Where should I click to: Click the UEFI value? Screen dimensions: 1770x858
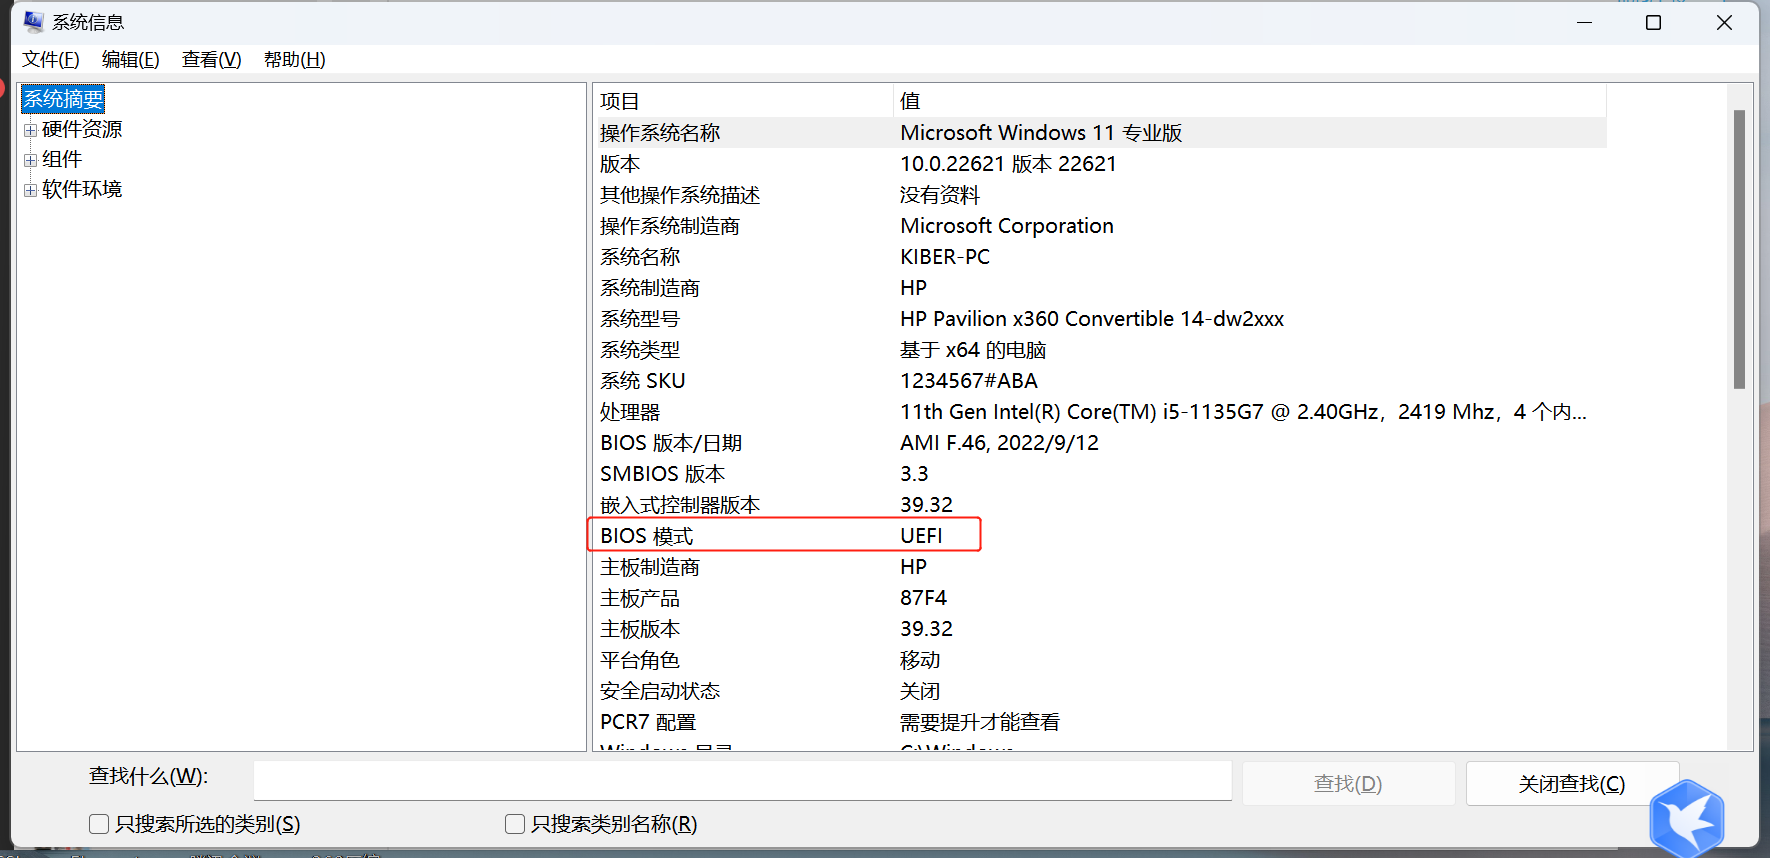tap(921, 536)
